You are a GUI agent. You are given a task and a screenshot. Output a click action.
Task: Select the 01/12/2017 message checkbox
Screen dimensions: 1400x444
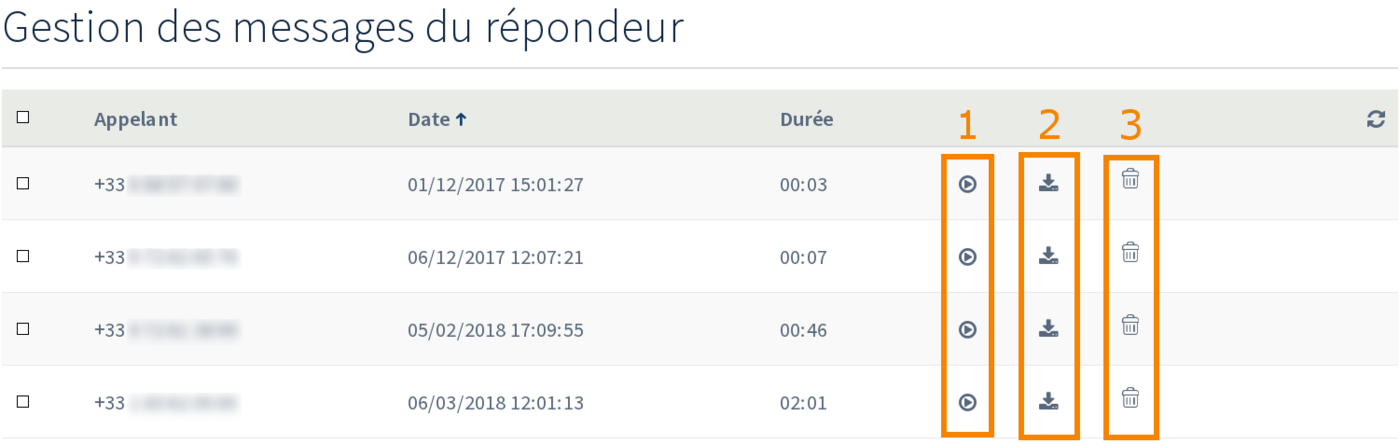point(23,184)
